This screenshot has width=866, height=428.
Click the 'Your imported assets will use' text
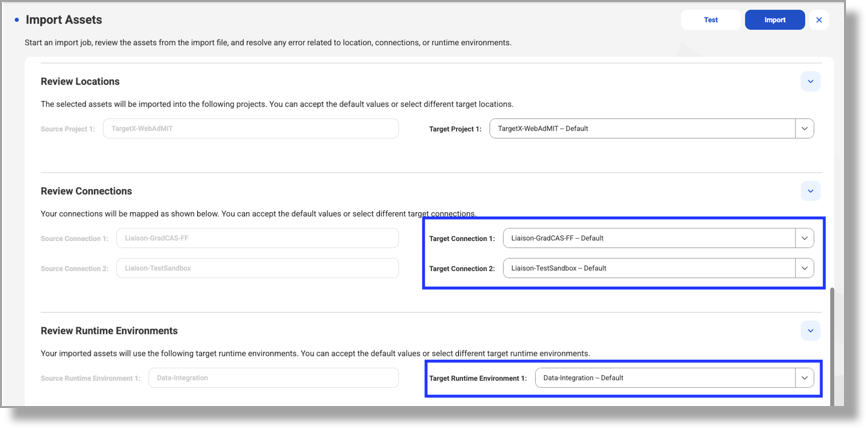pos(315,353)
